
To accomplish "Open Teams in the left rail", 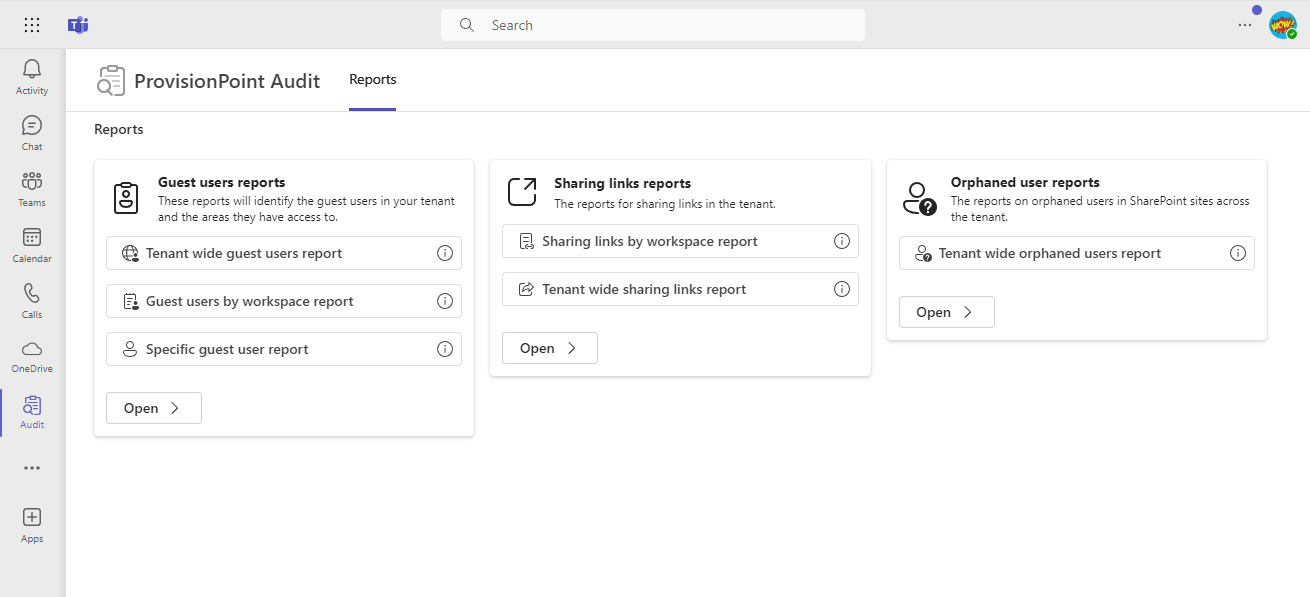I will [x=32, y=189].
